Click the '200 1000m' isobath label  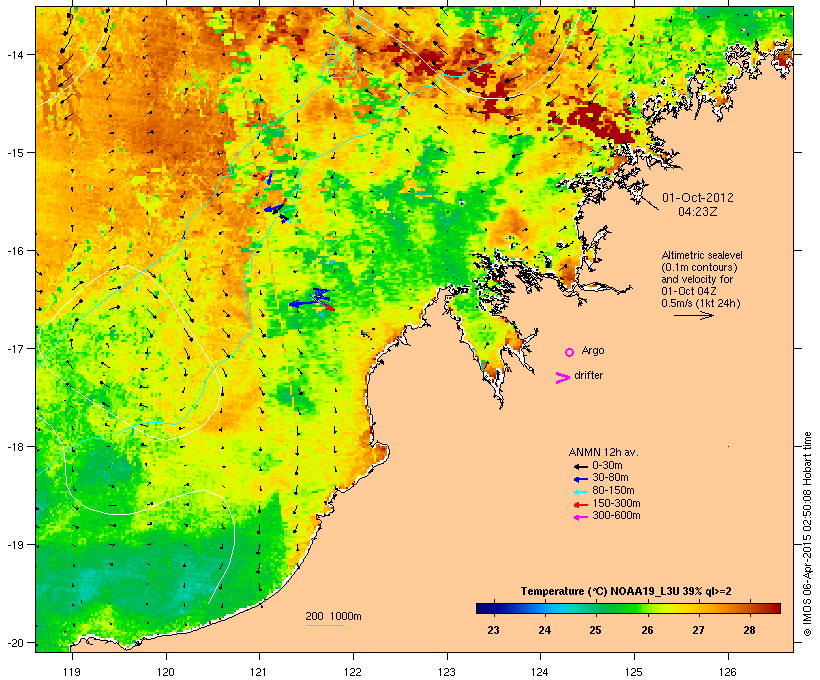click(333, 616)
